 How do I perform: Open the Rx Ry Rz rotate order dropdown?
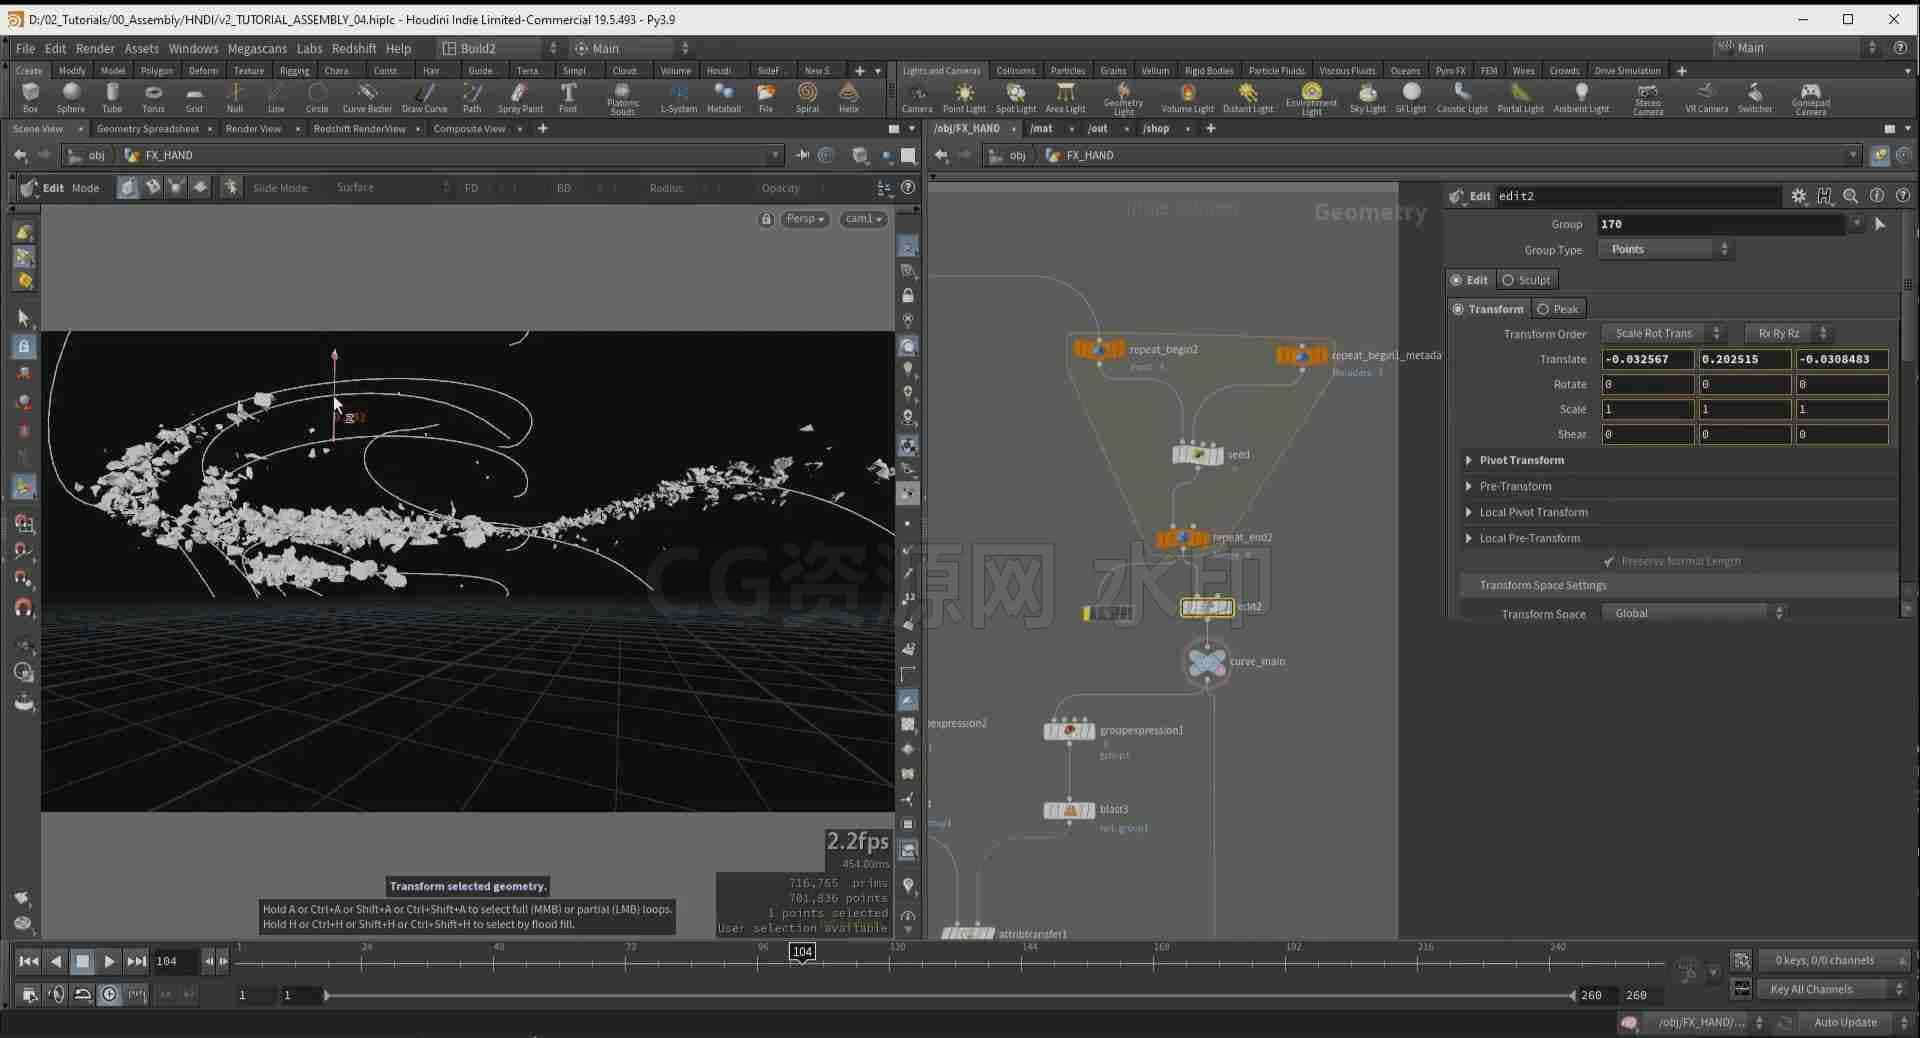point(1789,334)
